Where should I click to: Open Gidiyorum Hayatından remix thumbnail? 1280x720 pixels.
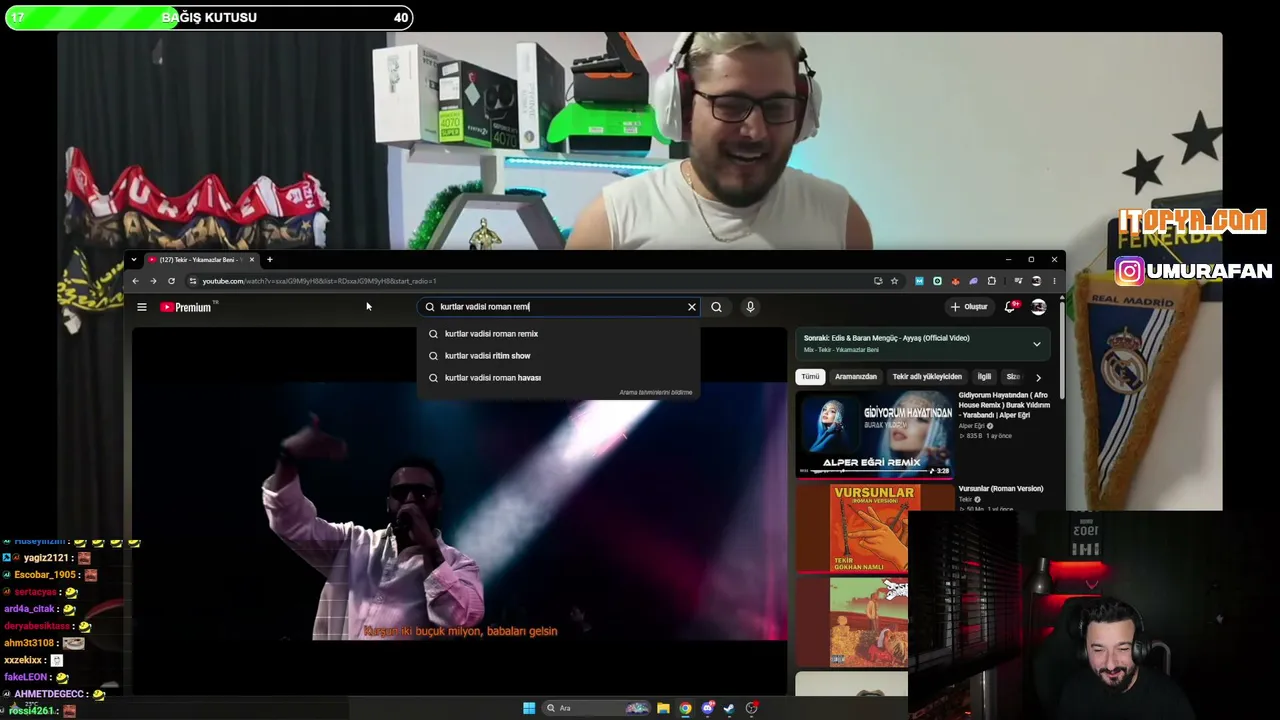tap(874, 435)
